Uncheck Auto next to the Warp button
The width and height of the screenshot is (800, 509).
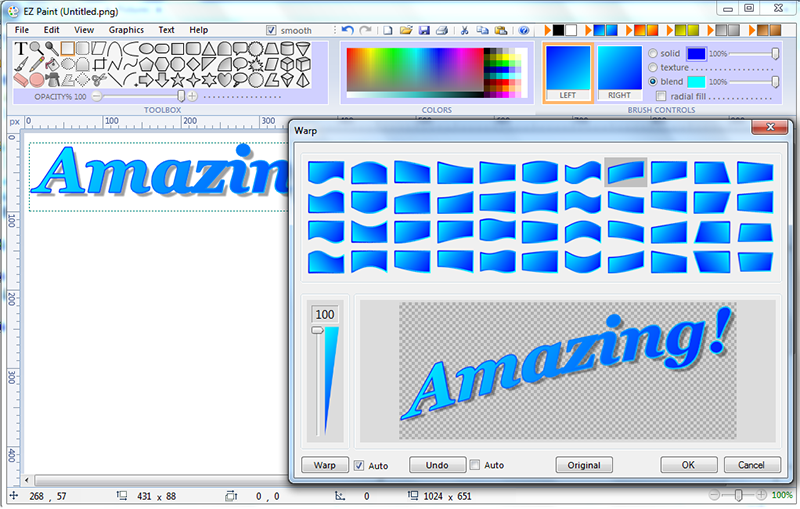pos(359,465)
